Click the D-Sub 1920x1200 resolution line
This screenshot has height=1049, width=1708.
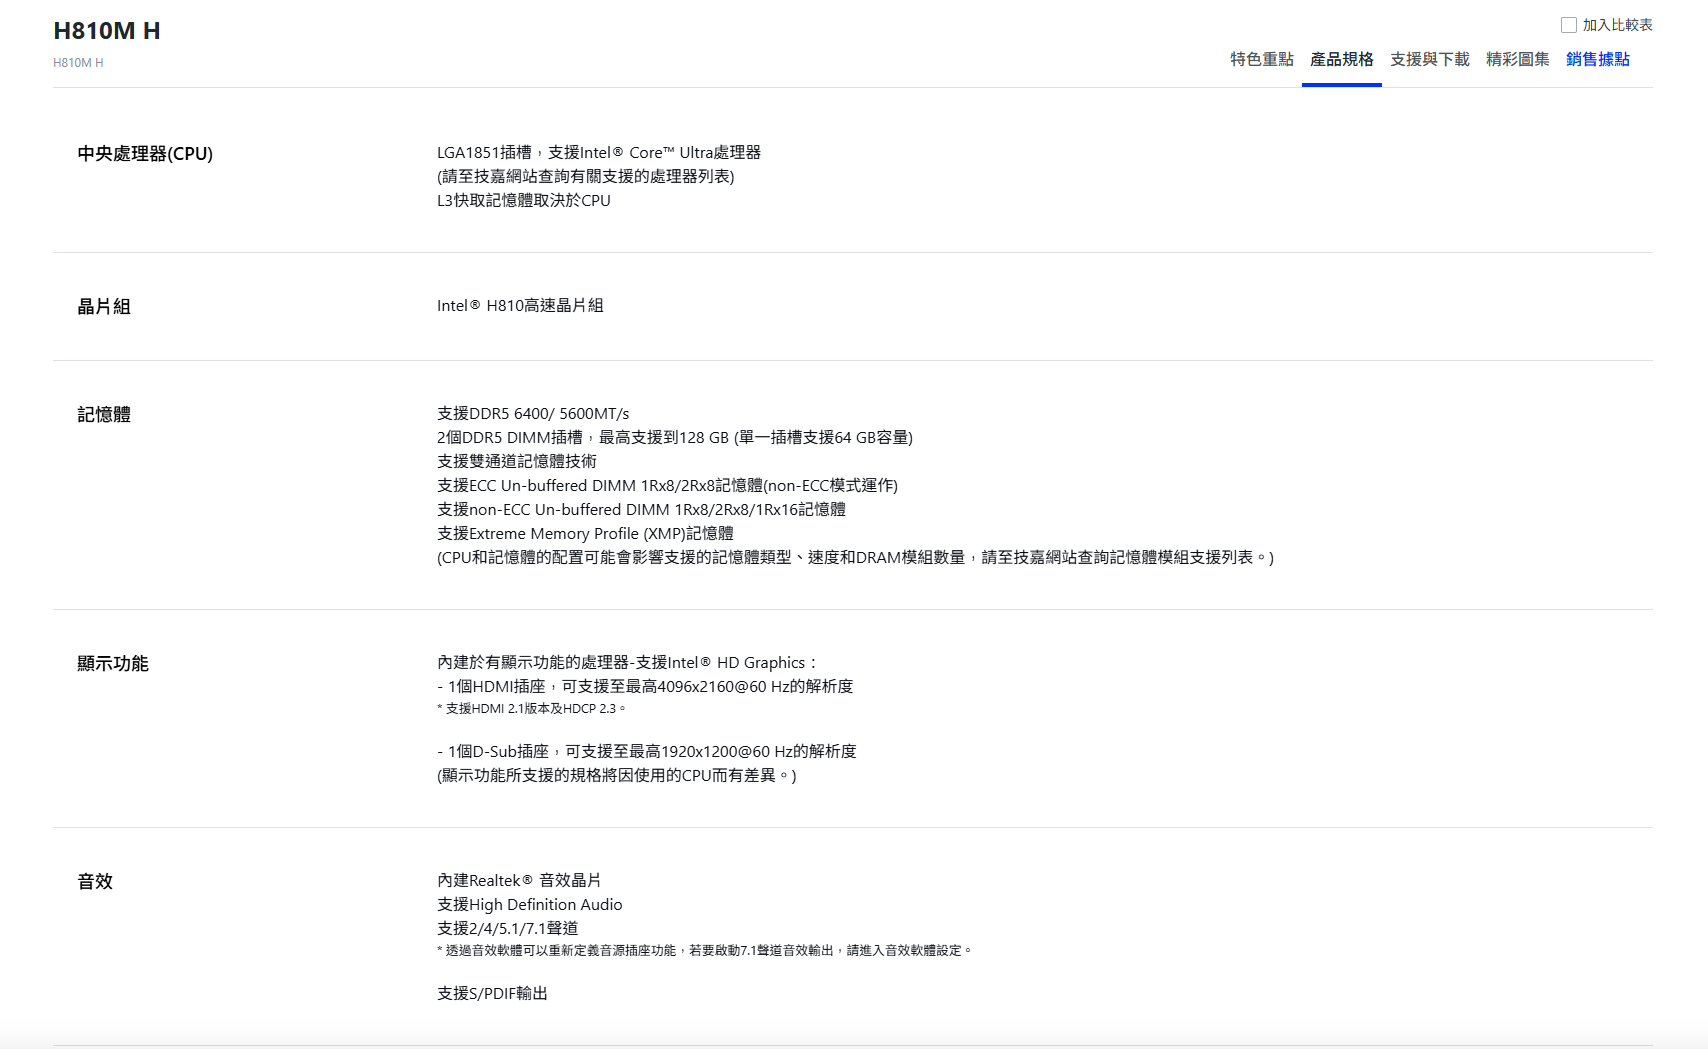[x=646, y=752]
